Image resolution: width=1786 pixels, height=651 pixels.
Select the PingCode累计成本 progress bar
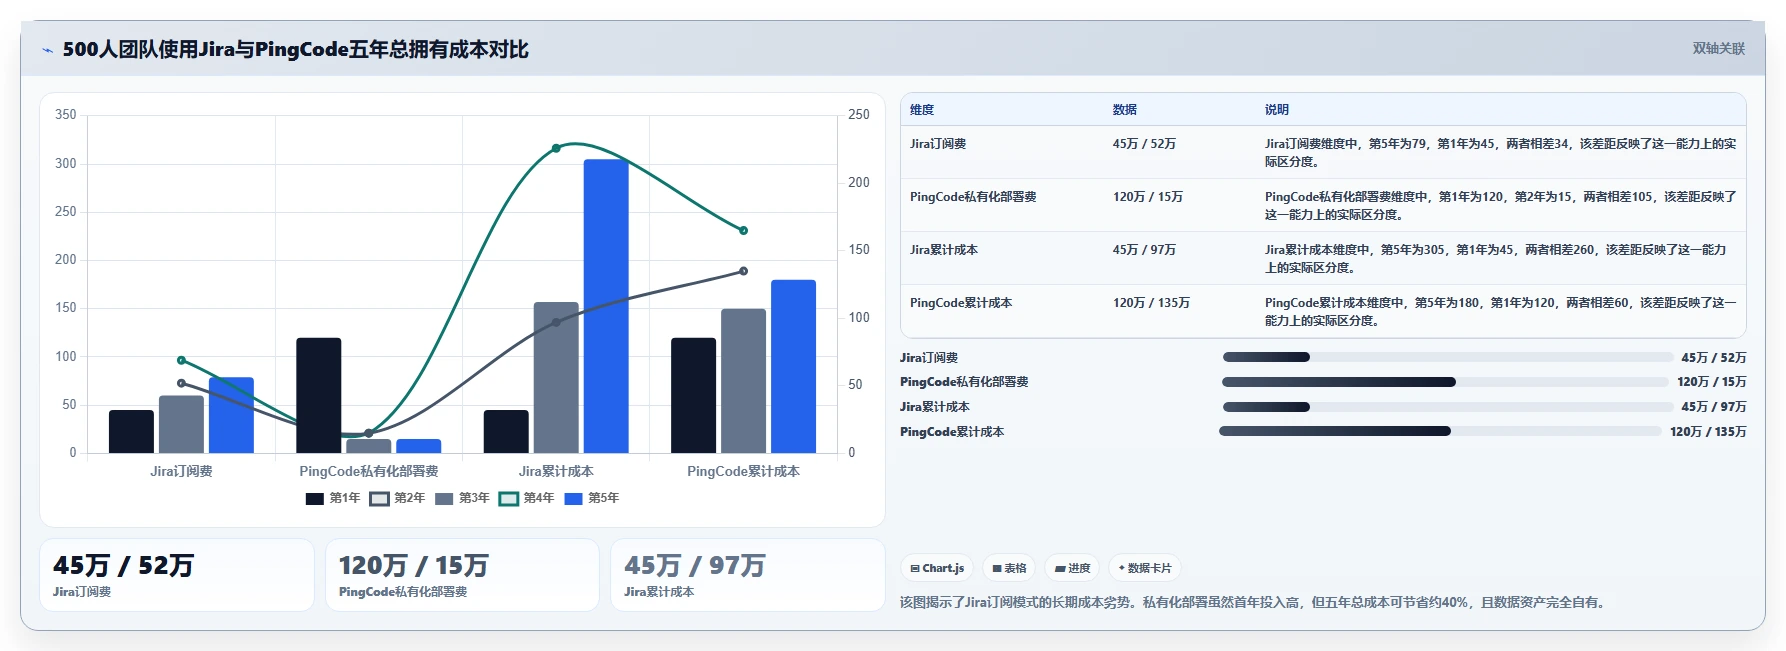pos(1440,431)
